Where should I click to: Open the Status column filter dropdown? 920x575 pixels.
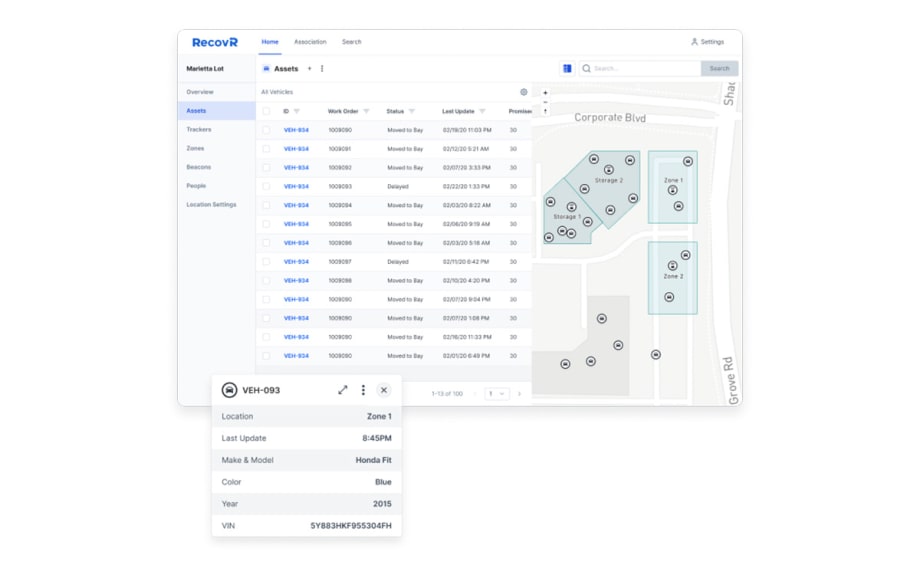tap(411, 111)
